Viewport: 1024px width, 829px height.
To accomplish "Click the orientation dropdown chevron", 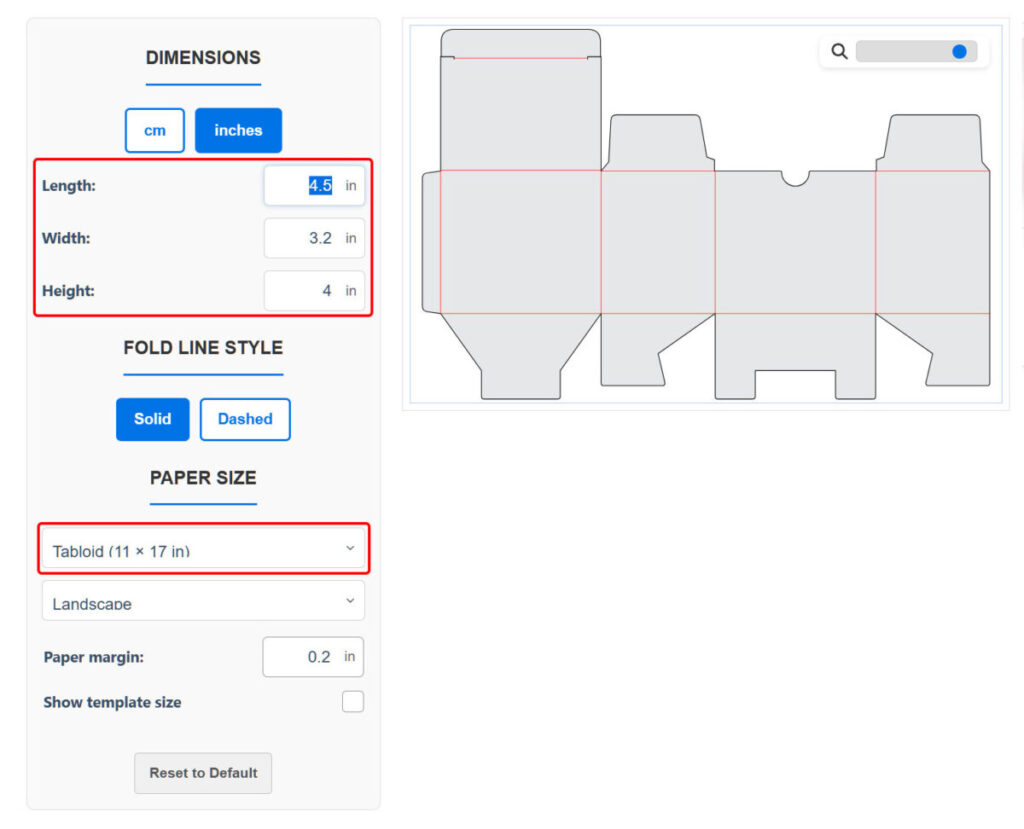I will (349, 601).
